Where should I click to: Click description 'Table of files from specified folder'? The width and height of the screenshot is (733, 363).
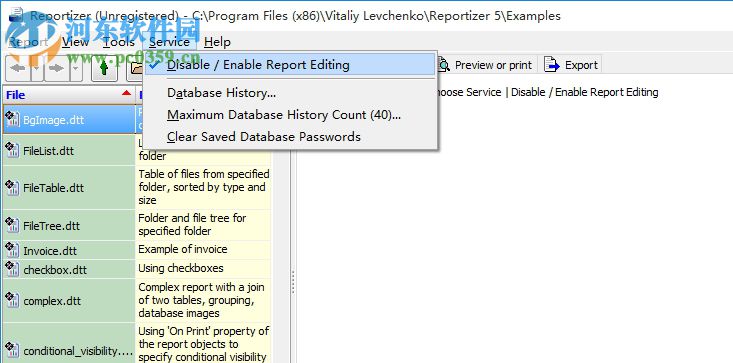204,187
